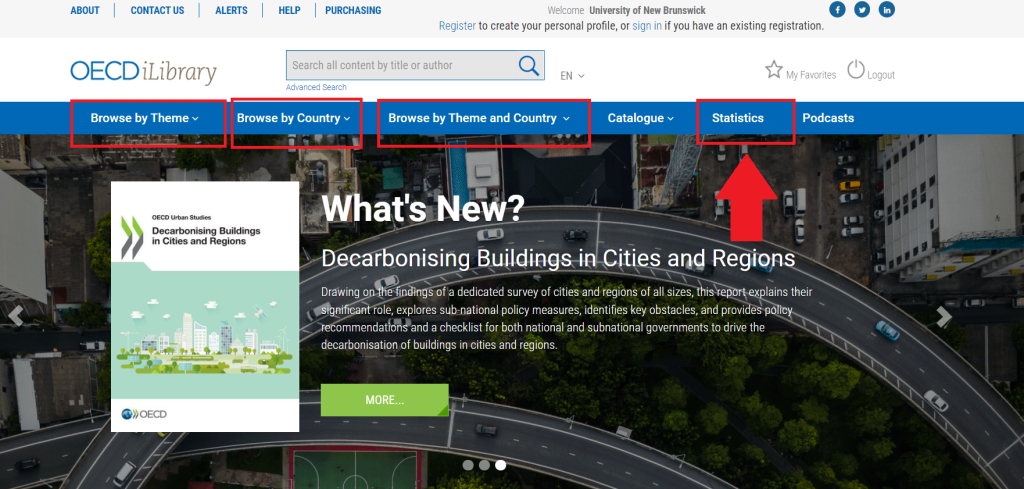Open the ALERTS top link

231,10
